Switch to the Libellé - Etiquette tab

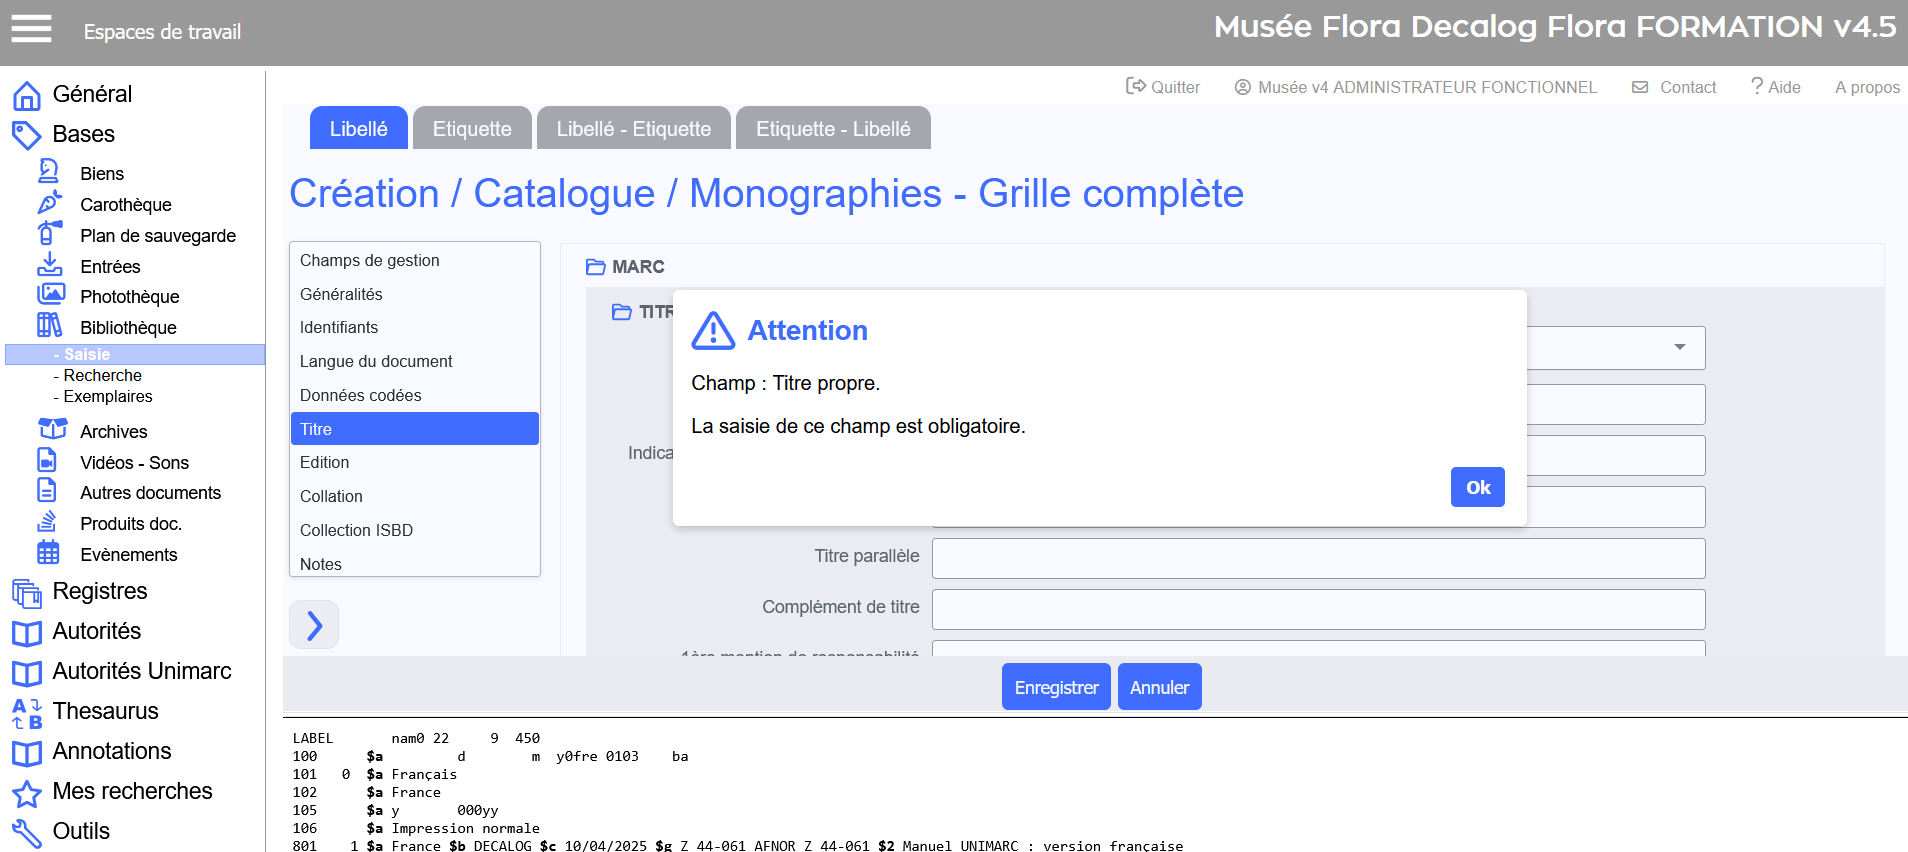634,129
